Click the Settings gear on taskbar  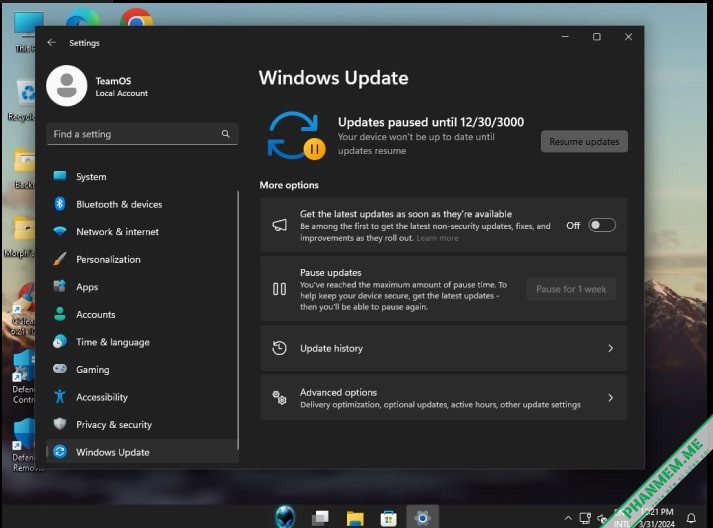click(x=422, y=517)
